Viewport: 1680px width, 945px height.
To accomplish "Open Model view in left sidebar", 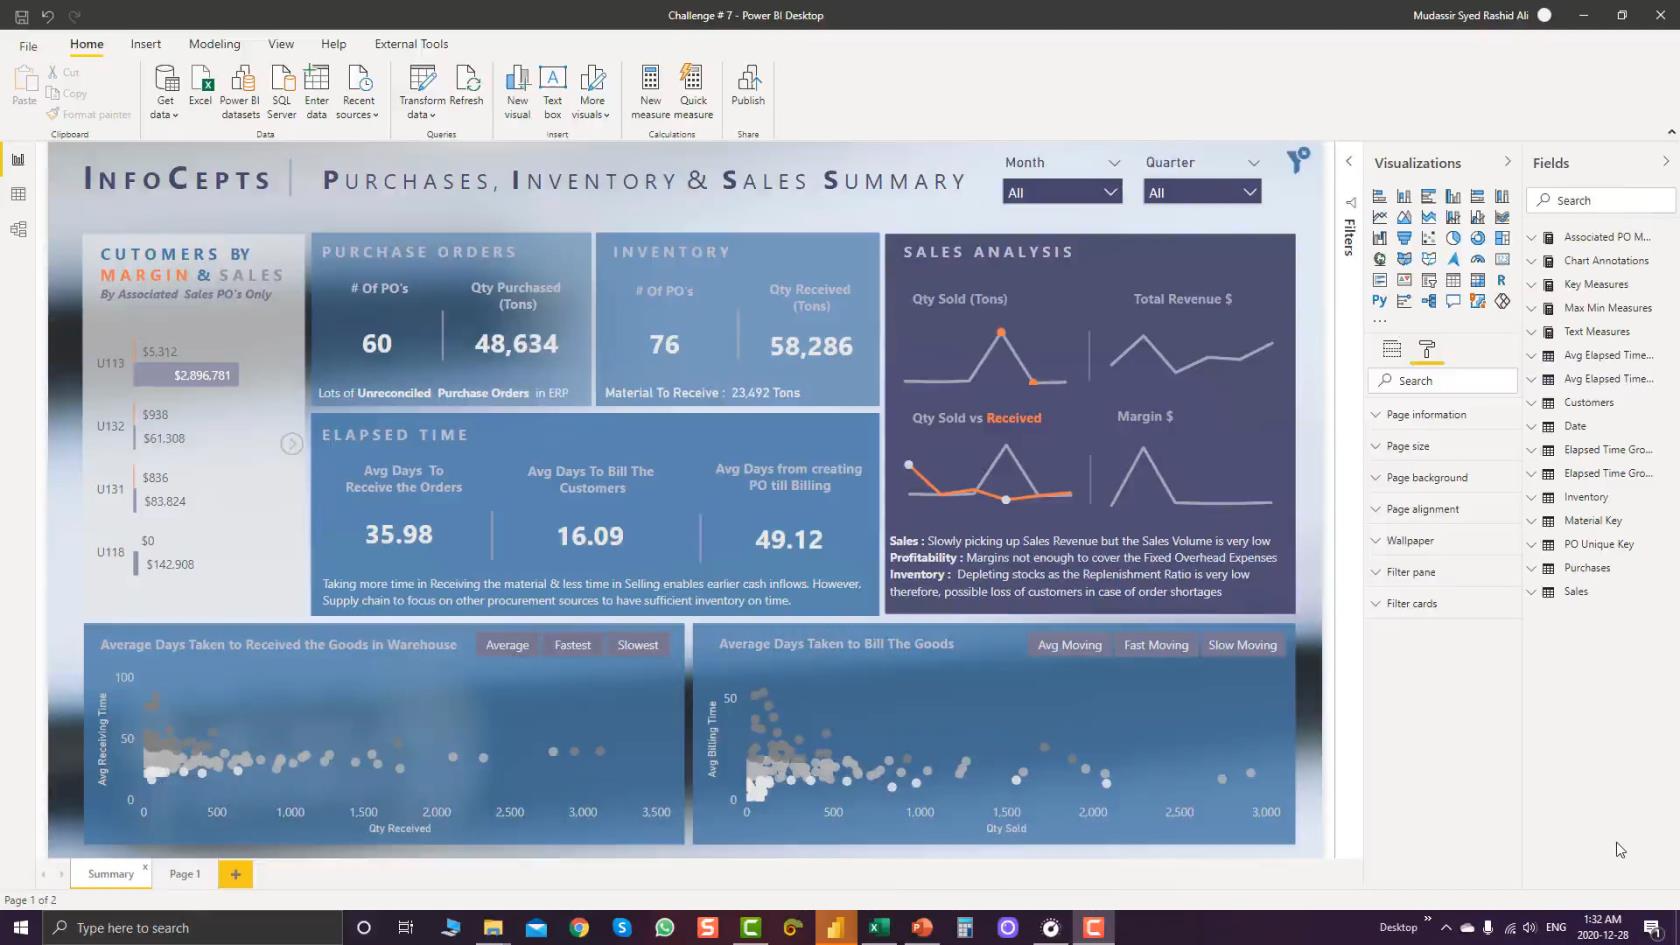I will pos(18,229).
